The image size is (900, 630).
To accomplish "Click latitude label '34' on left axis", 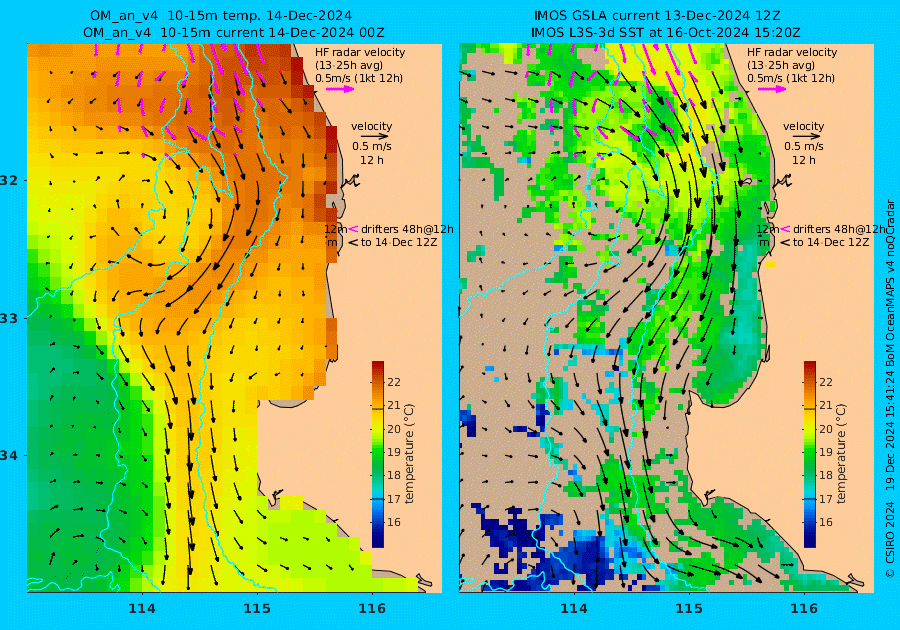I will pyautogui.click(x=9, y=456).
